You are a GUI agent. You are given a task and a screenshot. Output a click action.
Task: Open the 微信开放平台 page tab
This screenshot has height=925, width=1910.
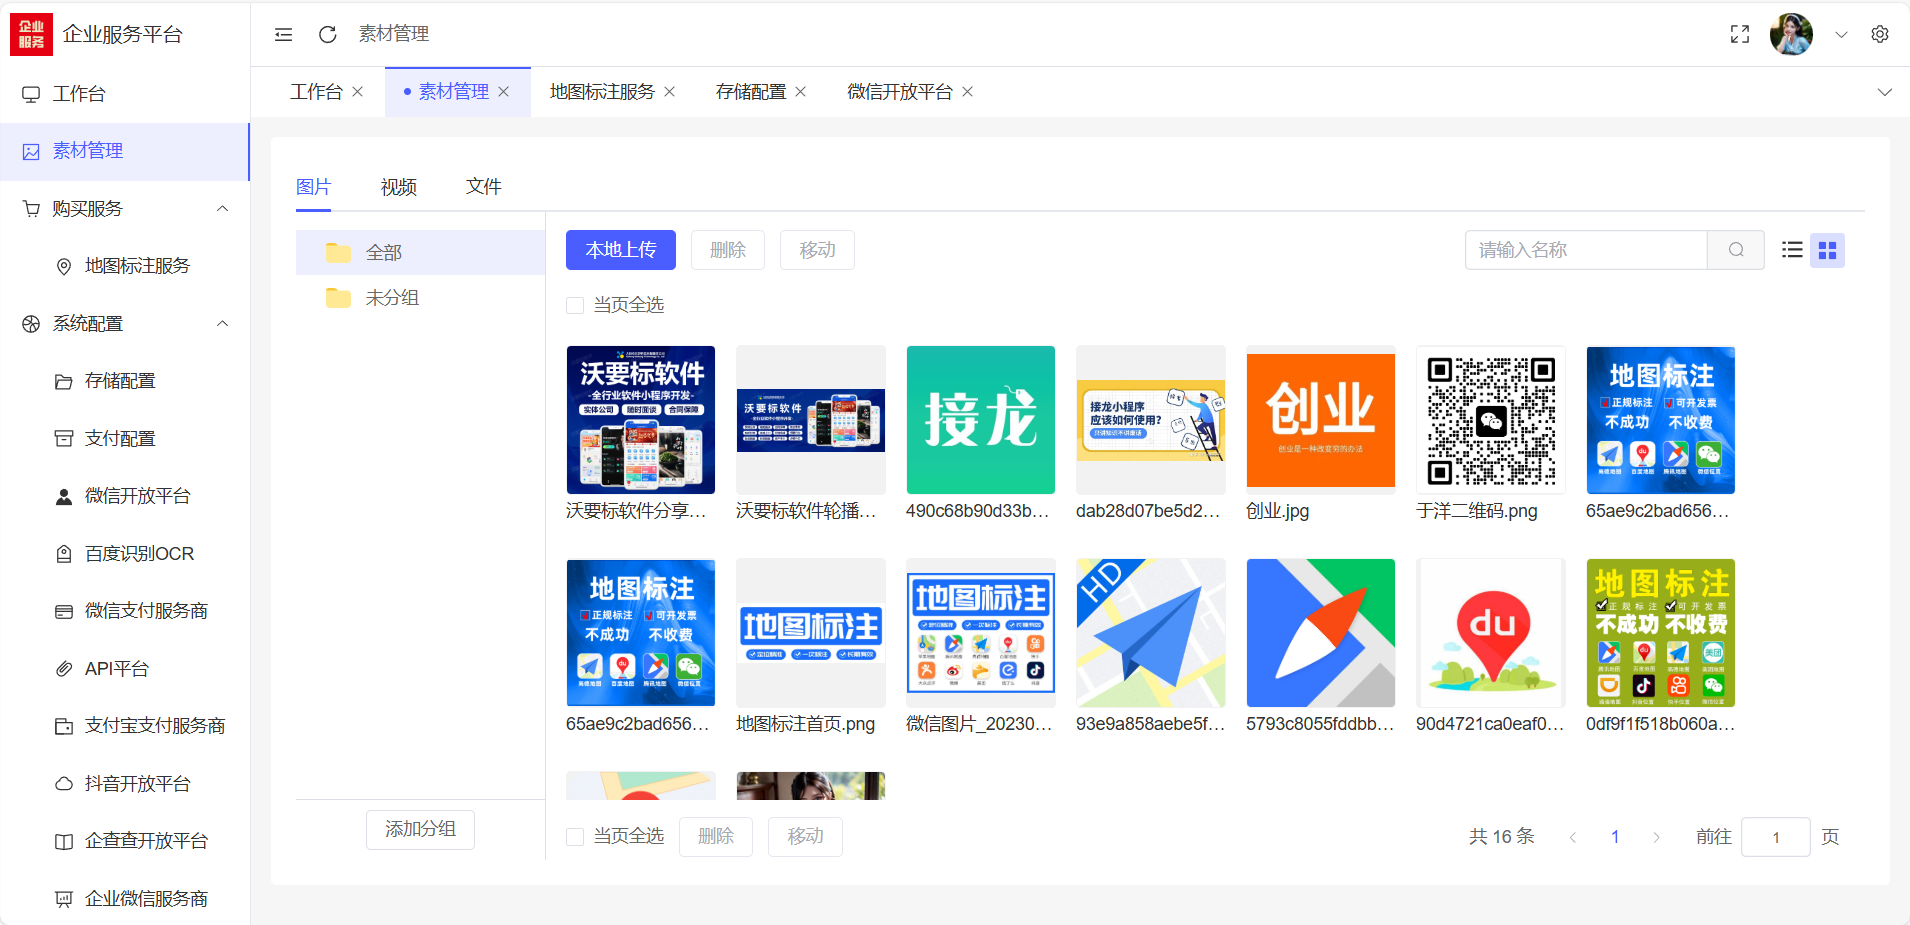(900, 92)
